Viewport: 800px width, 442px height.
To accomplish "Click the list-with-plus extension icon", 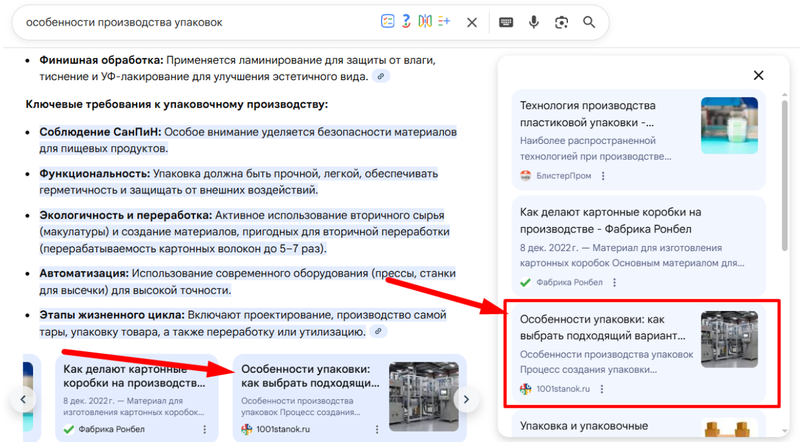I will coord(444,21).
